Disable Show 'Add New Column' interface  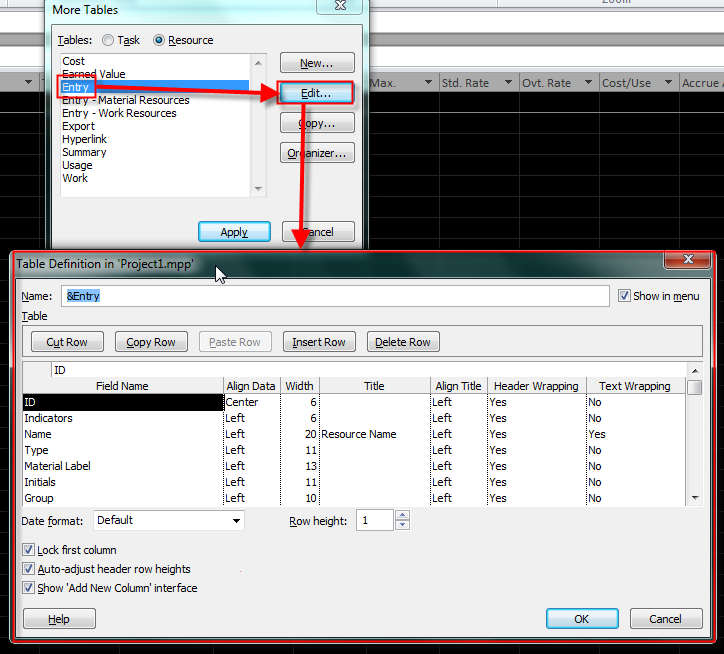coord(28,588)
